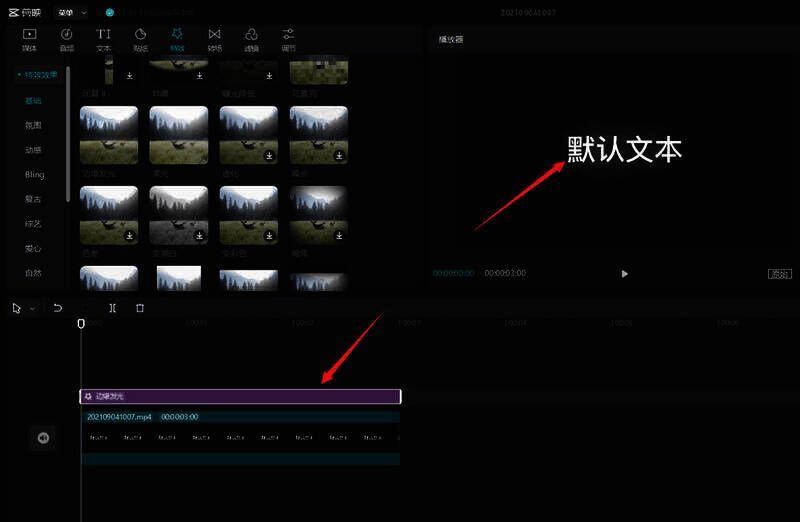The width and height of the screenshot is (800, 522).
Task: Open the 滤镜 filters tab
Action: (251, 40)
